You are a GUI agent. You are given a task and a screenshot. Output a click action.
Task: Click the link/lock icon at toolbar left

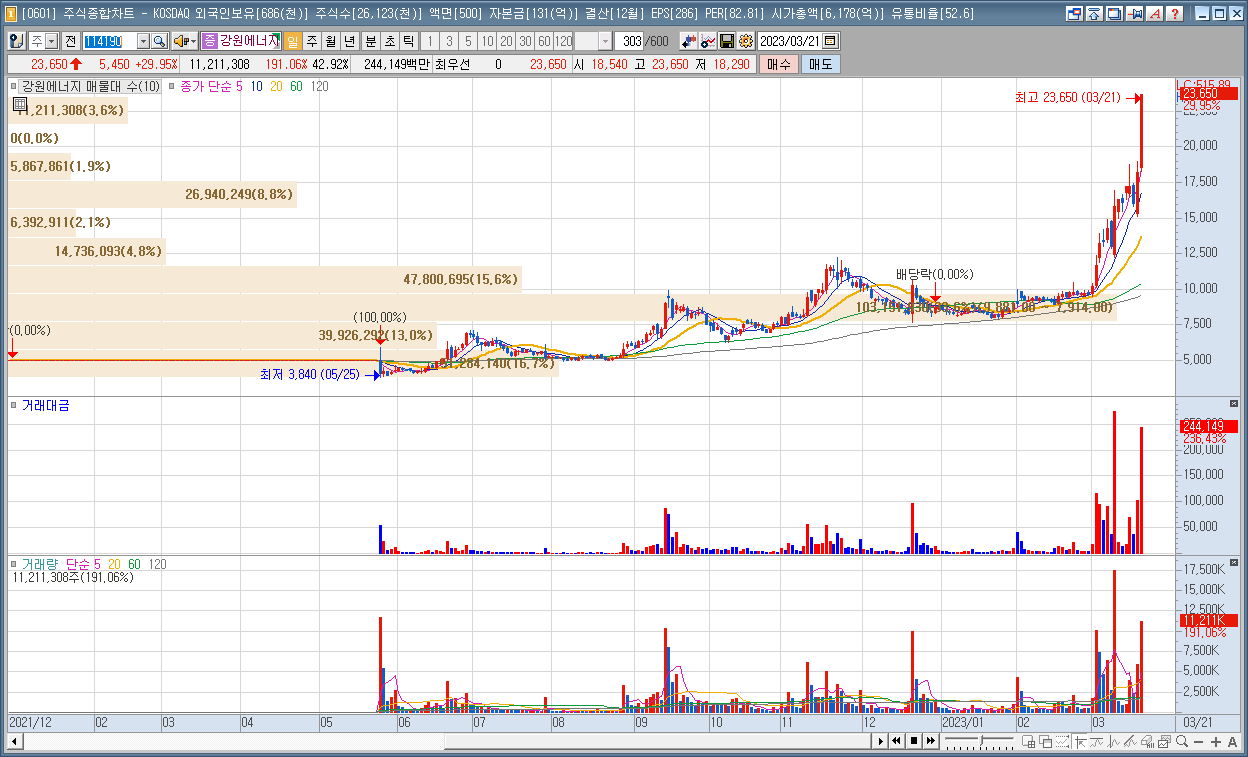(x=17, y=41)
